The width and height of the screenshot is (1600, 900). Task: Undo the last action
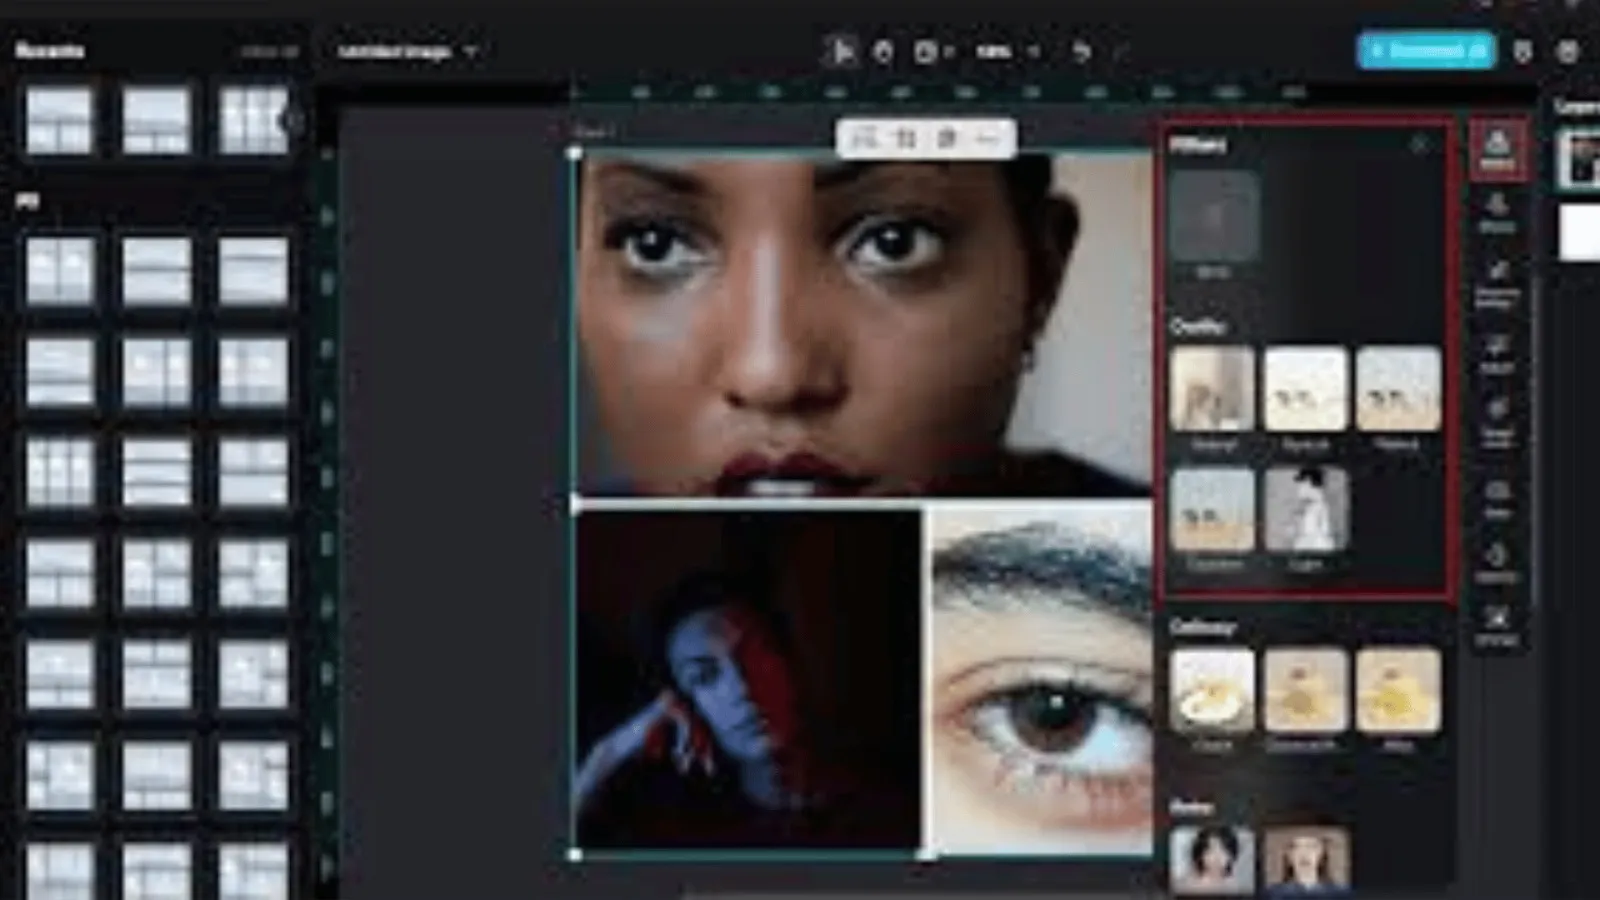(x=1082, y=51)
